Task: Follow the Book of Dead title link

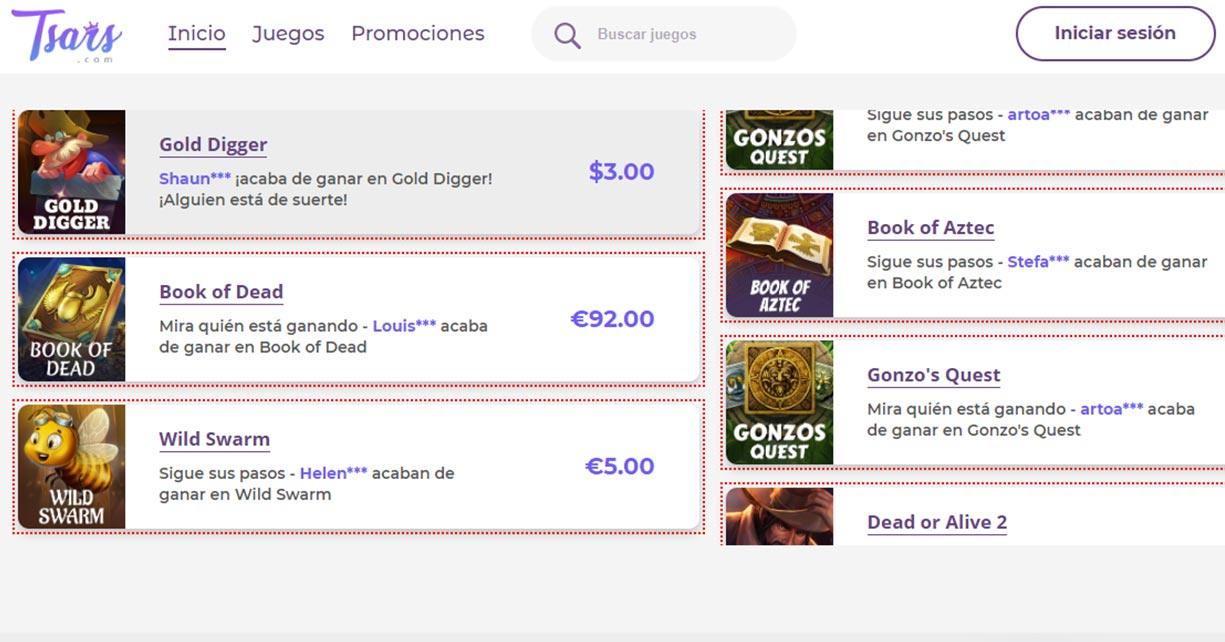Action: click(221, 292)
